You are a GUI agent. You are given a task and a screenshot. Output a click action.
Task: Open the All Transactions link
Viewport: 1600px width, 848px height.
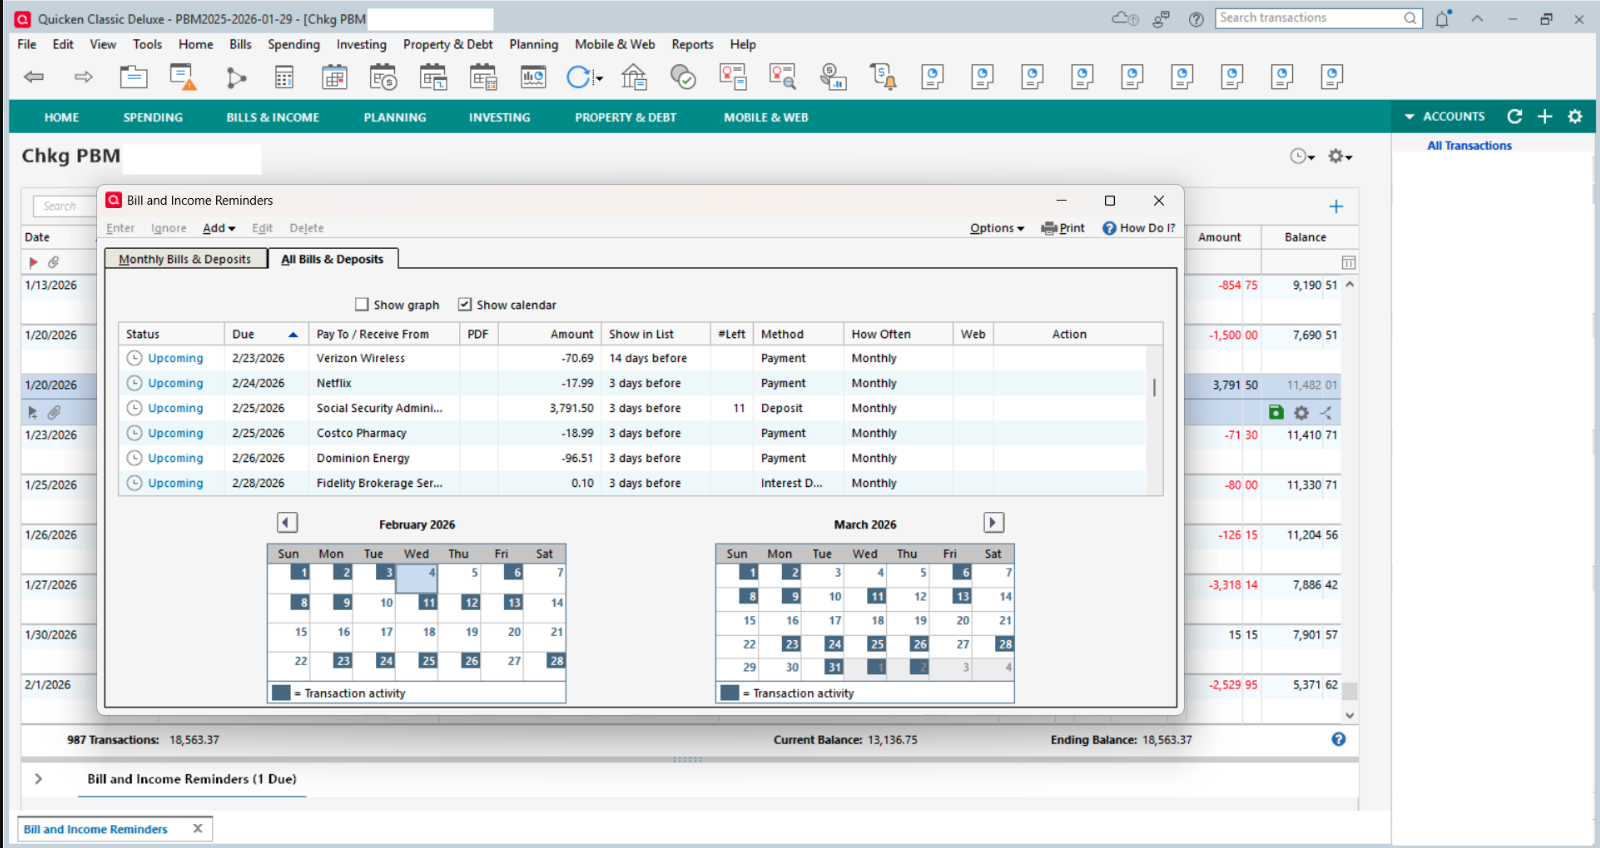(x=1469, y=146)
